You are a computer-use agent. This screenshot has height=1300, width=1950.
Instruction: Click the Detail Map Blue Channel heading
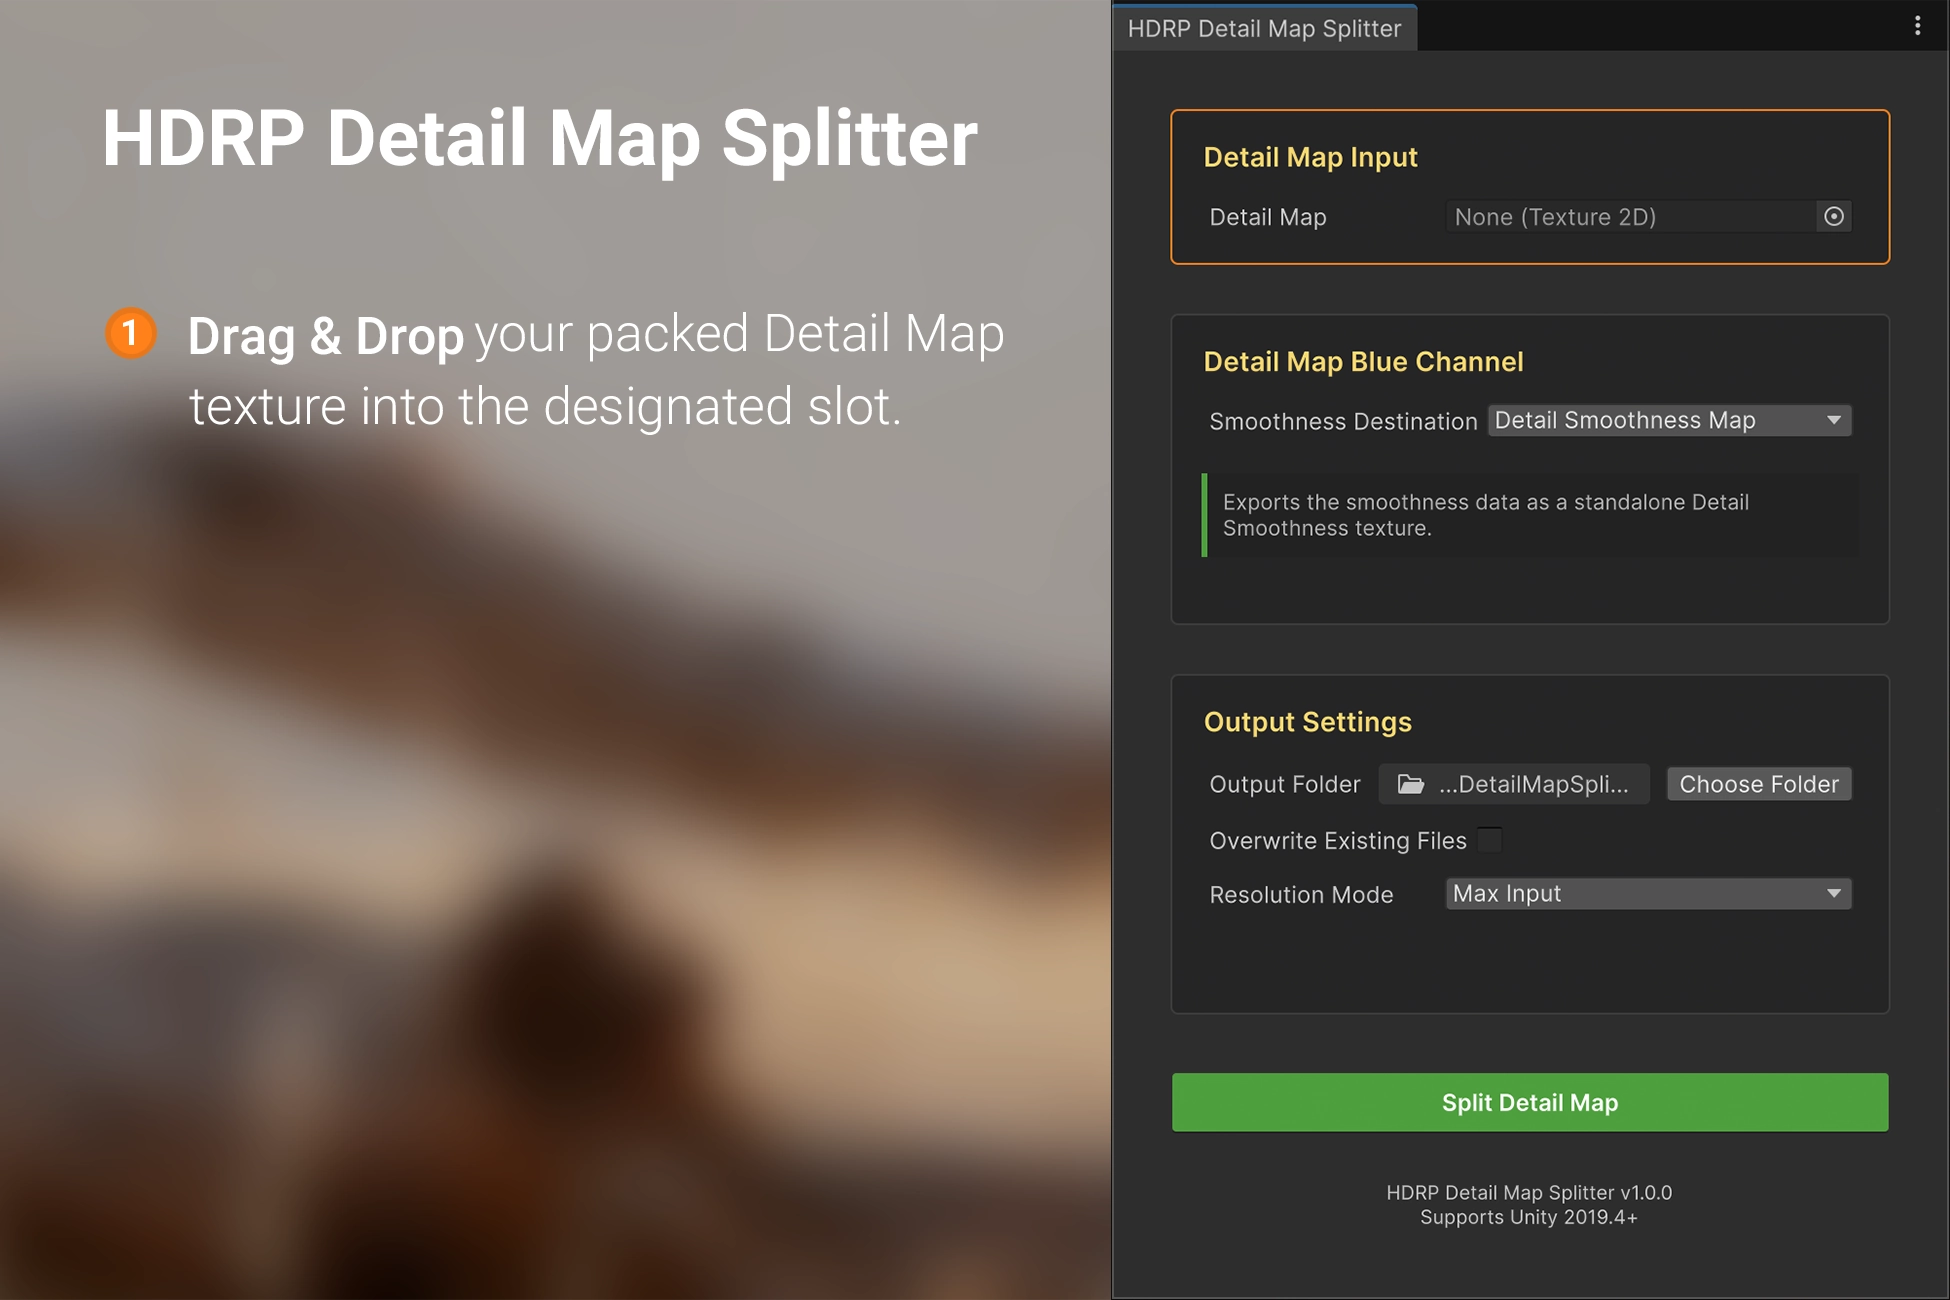[x=1363, y=362]
